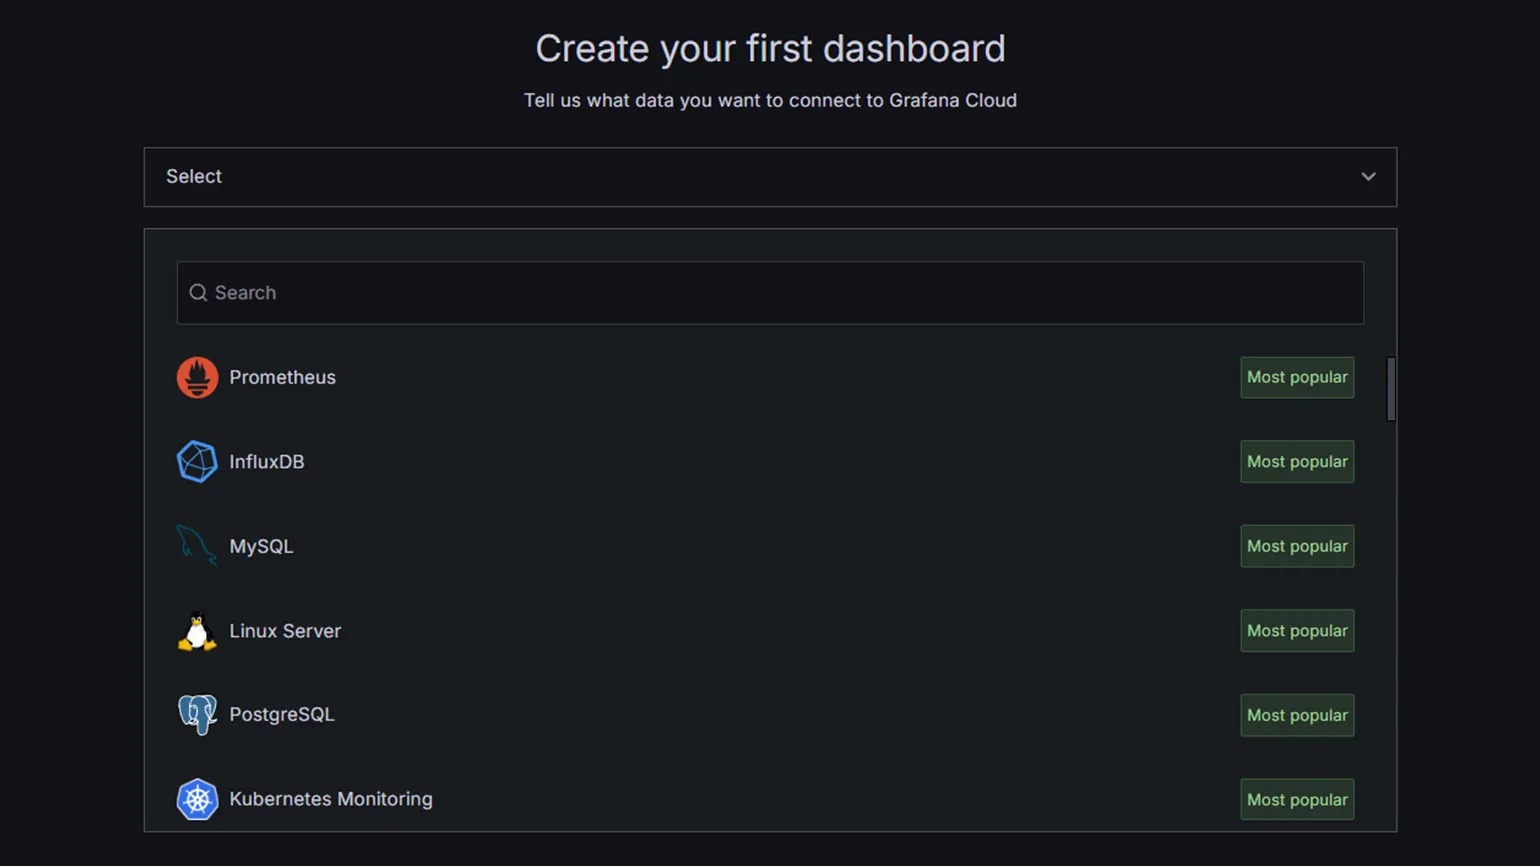
Task: Click the Prometheus flame icon
Action: click(197, 378)
